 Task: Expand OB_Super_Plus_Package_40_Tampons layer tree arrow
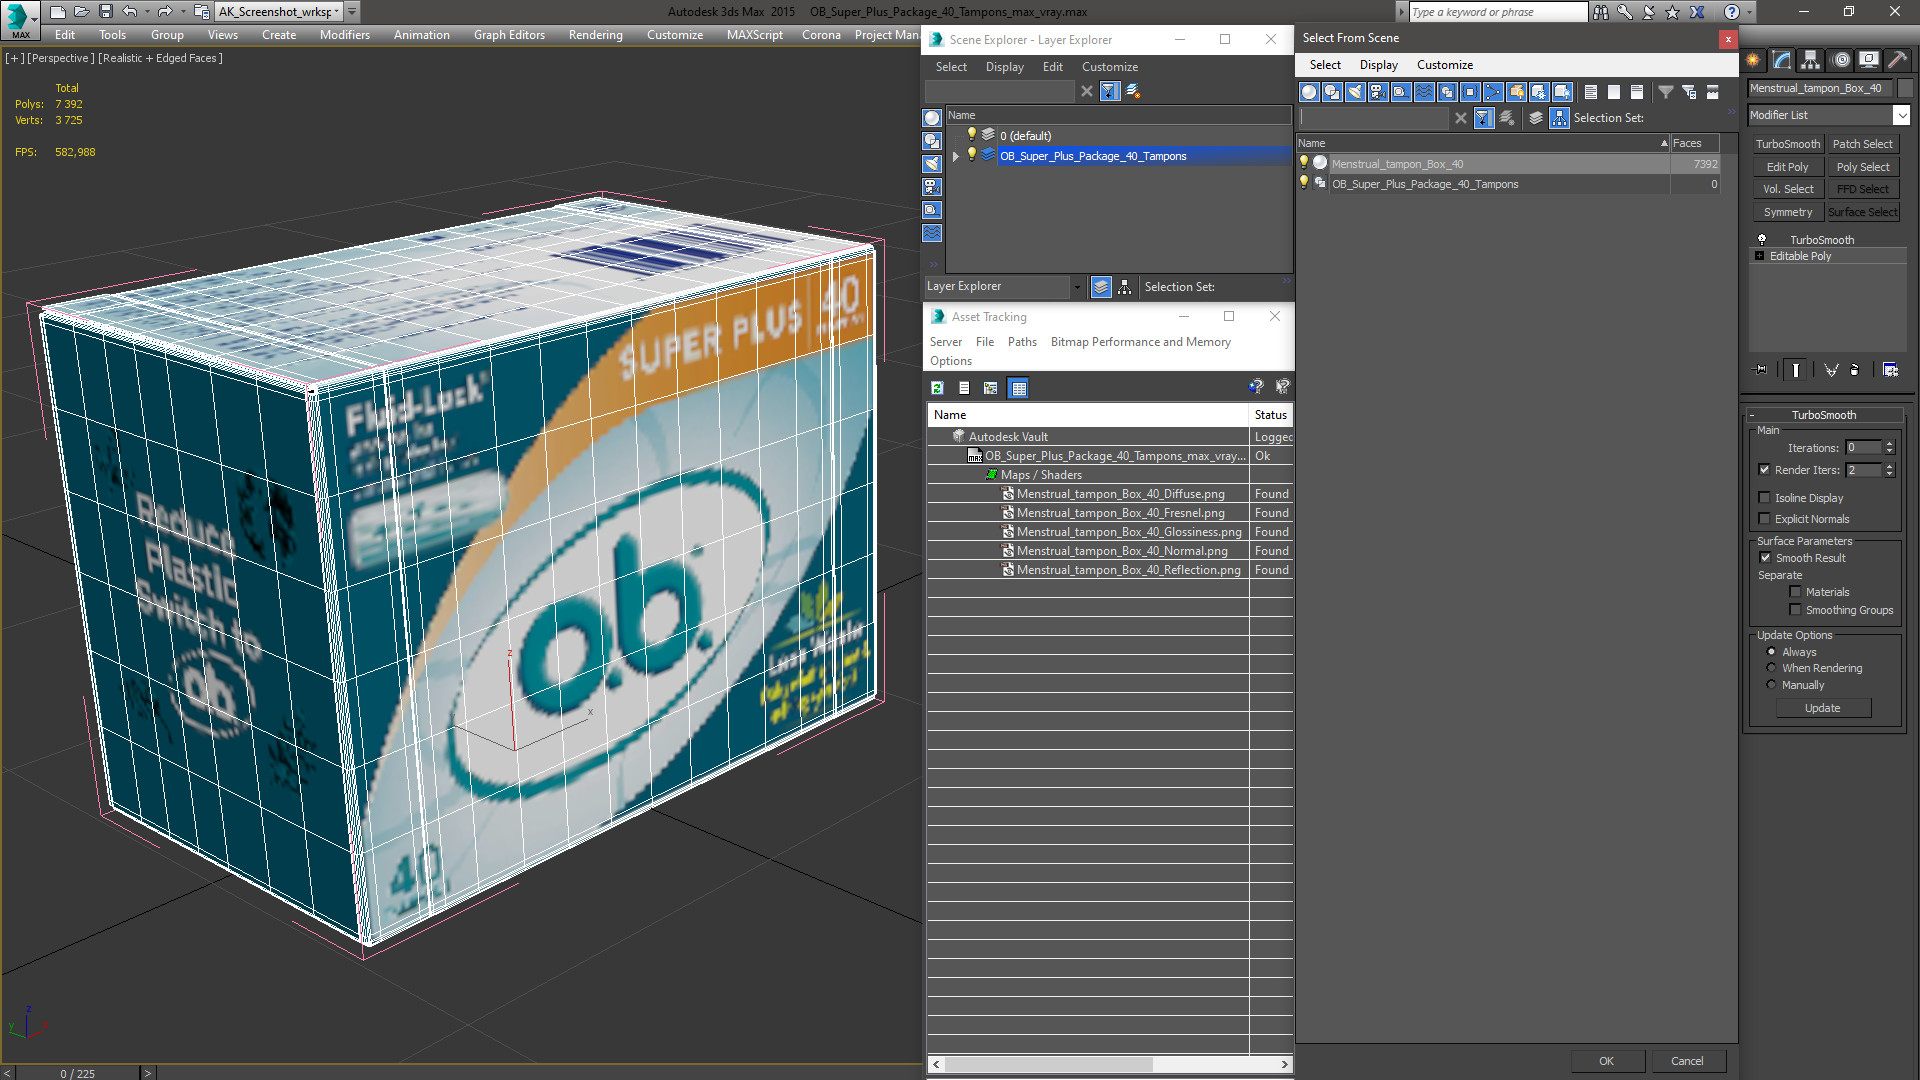(x=956, y=156)
